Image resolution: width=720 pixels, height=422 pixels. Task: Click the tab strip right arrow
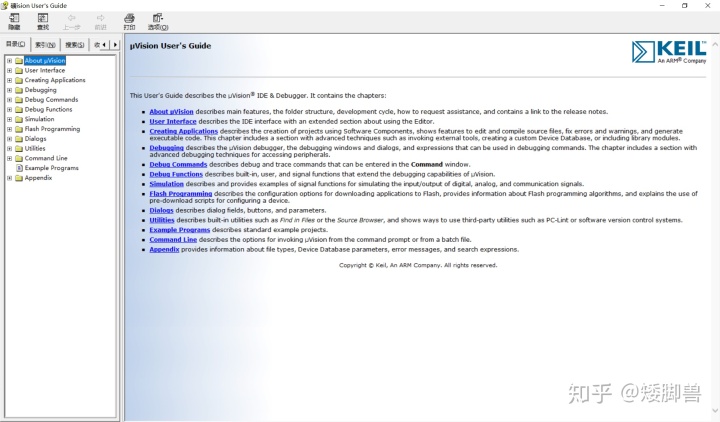pyautogui.click(x=115, y=45)
